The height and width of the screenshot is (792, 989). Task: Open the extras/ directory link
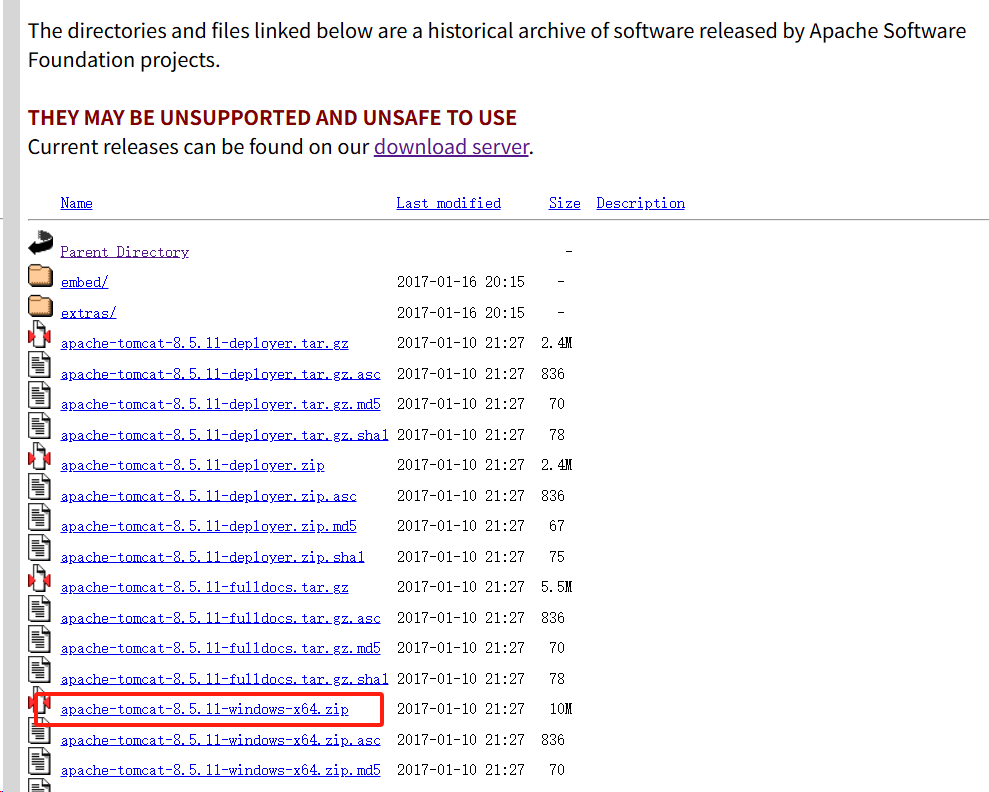coord(88,313)
